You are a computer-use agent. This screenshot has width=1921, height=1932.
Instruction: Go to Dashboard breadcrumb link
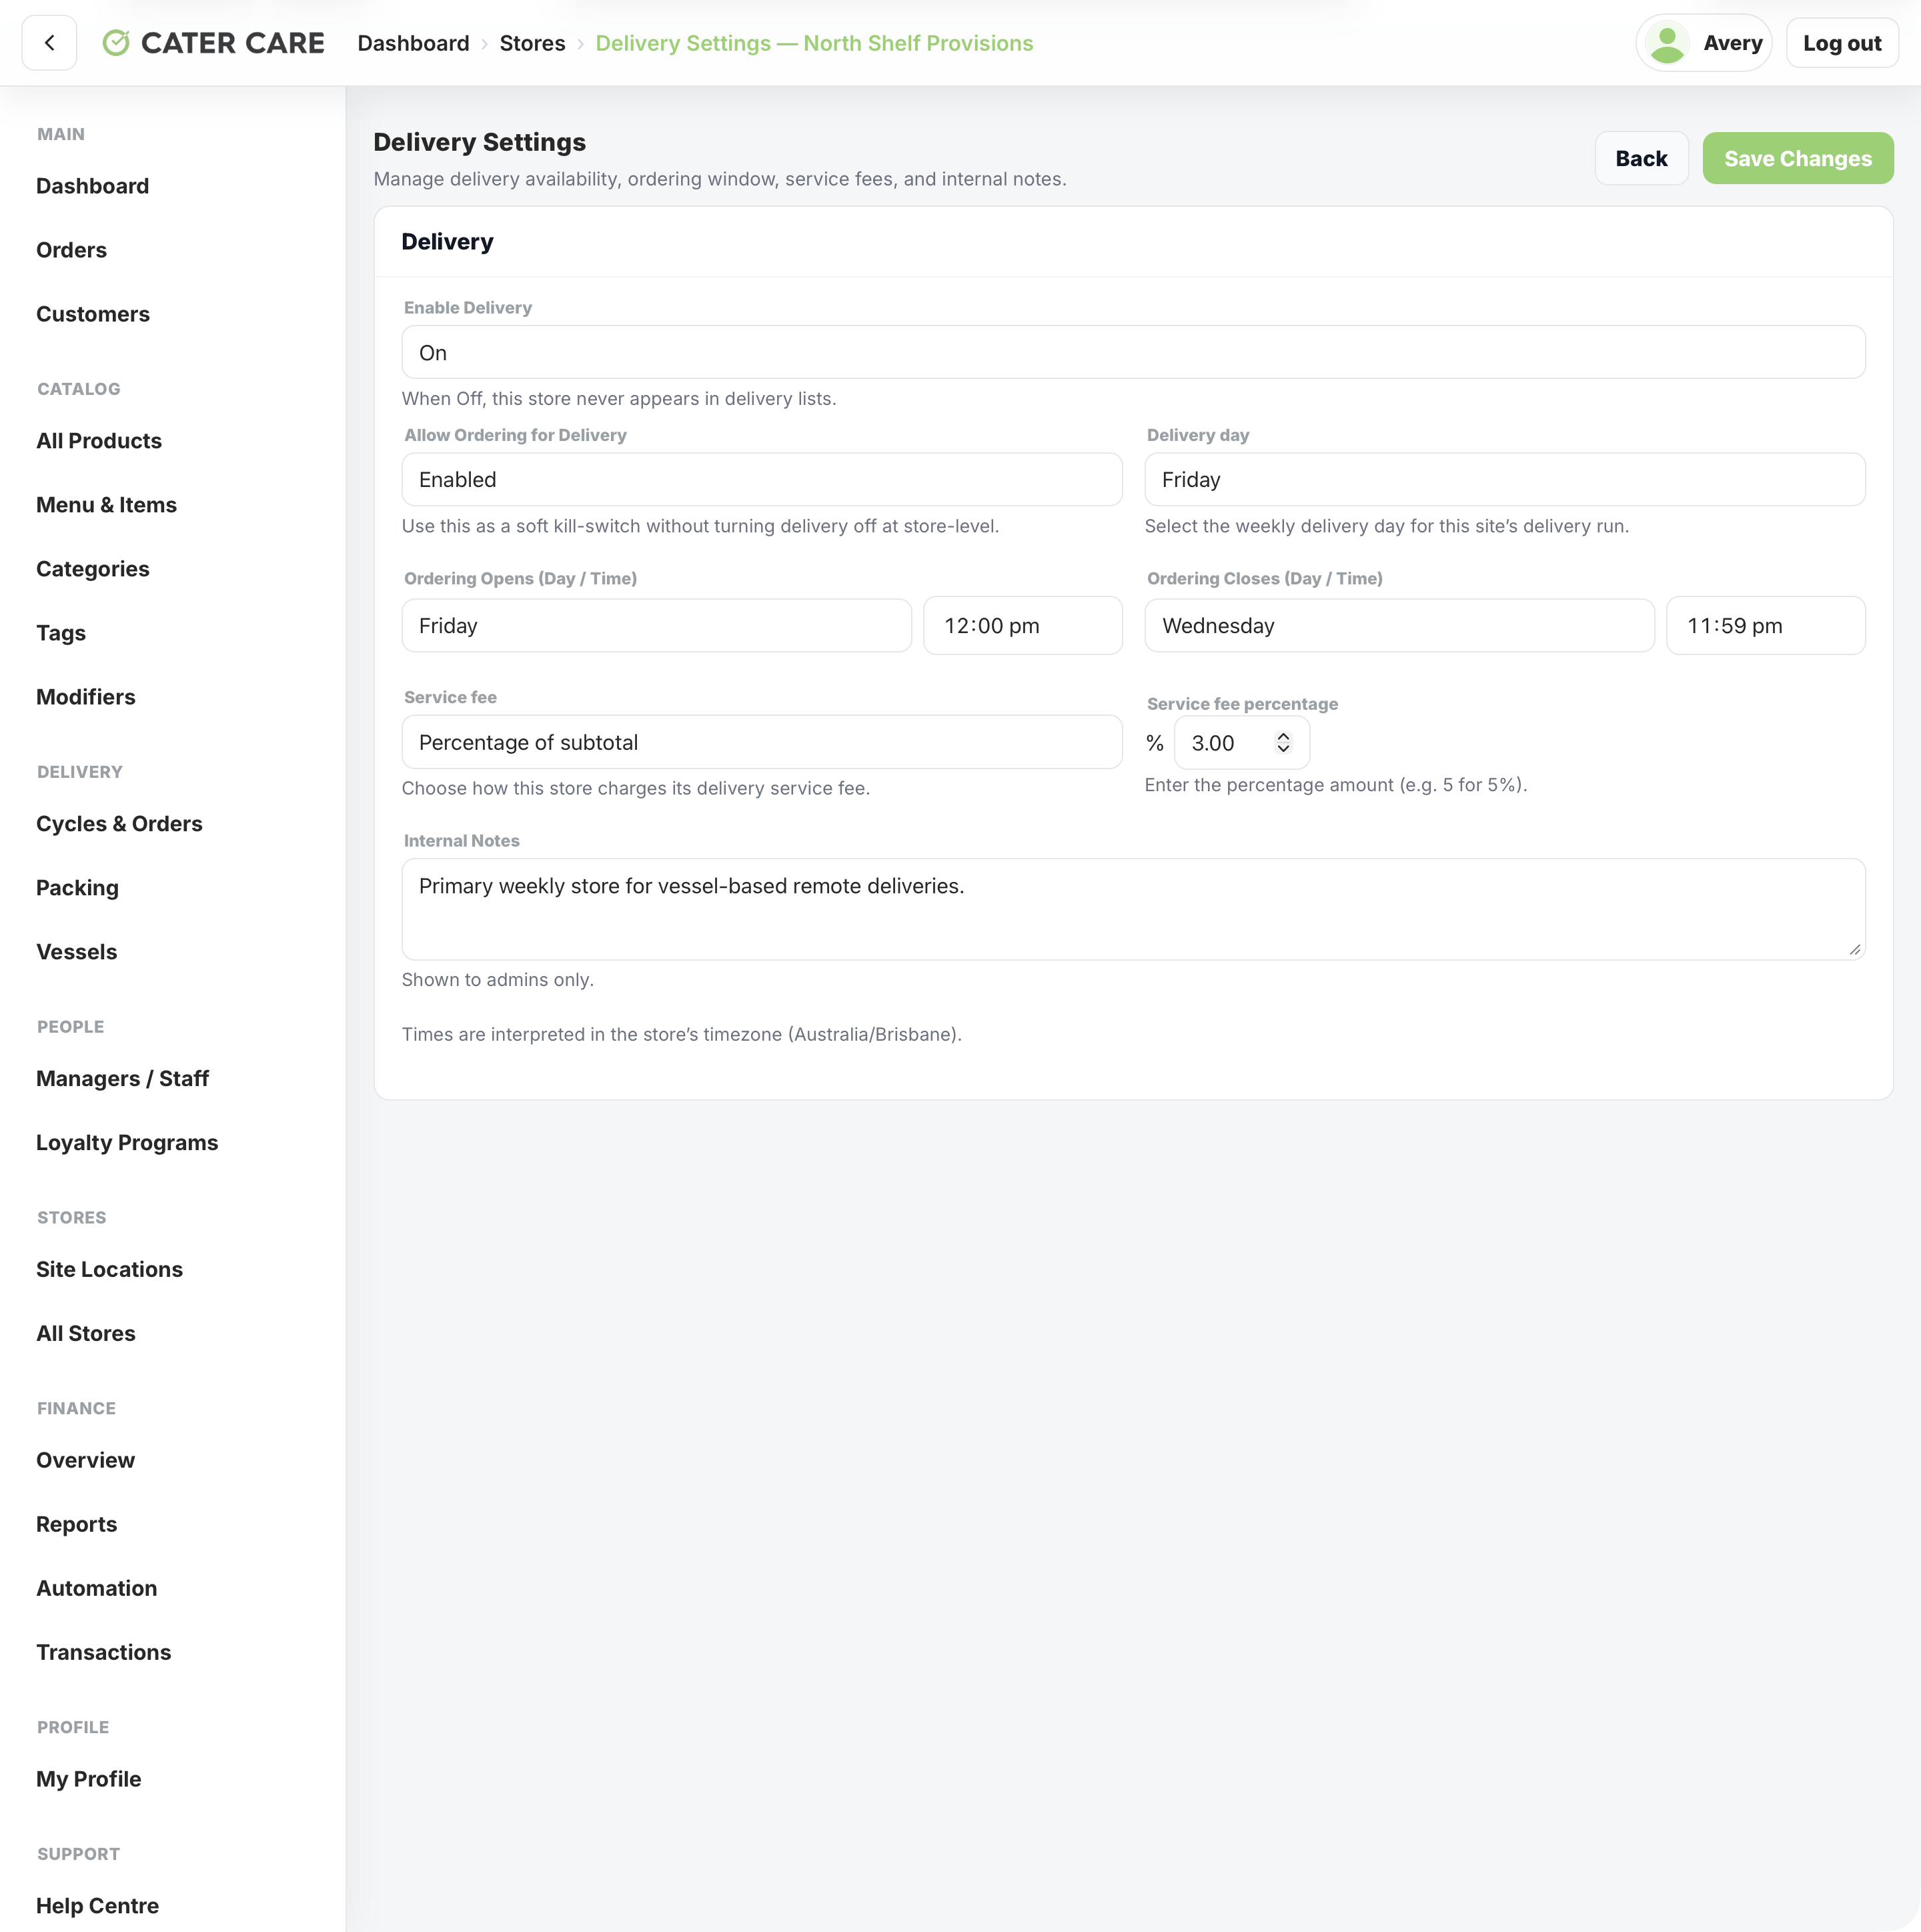[413, 43]
